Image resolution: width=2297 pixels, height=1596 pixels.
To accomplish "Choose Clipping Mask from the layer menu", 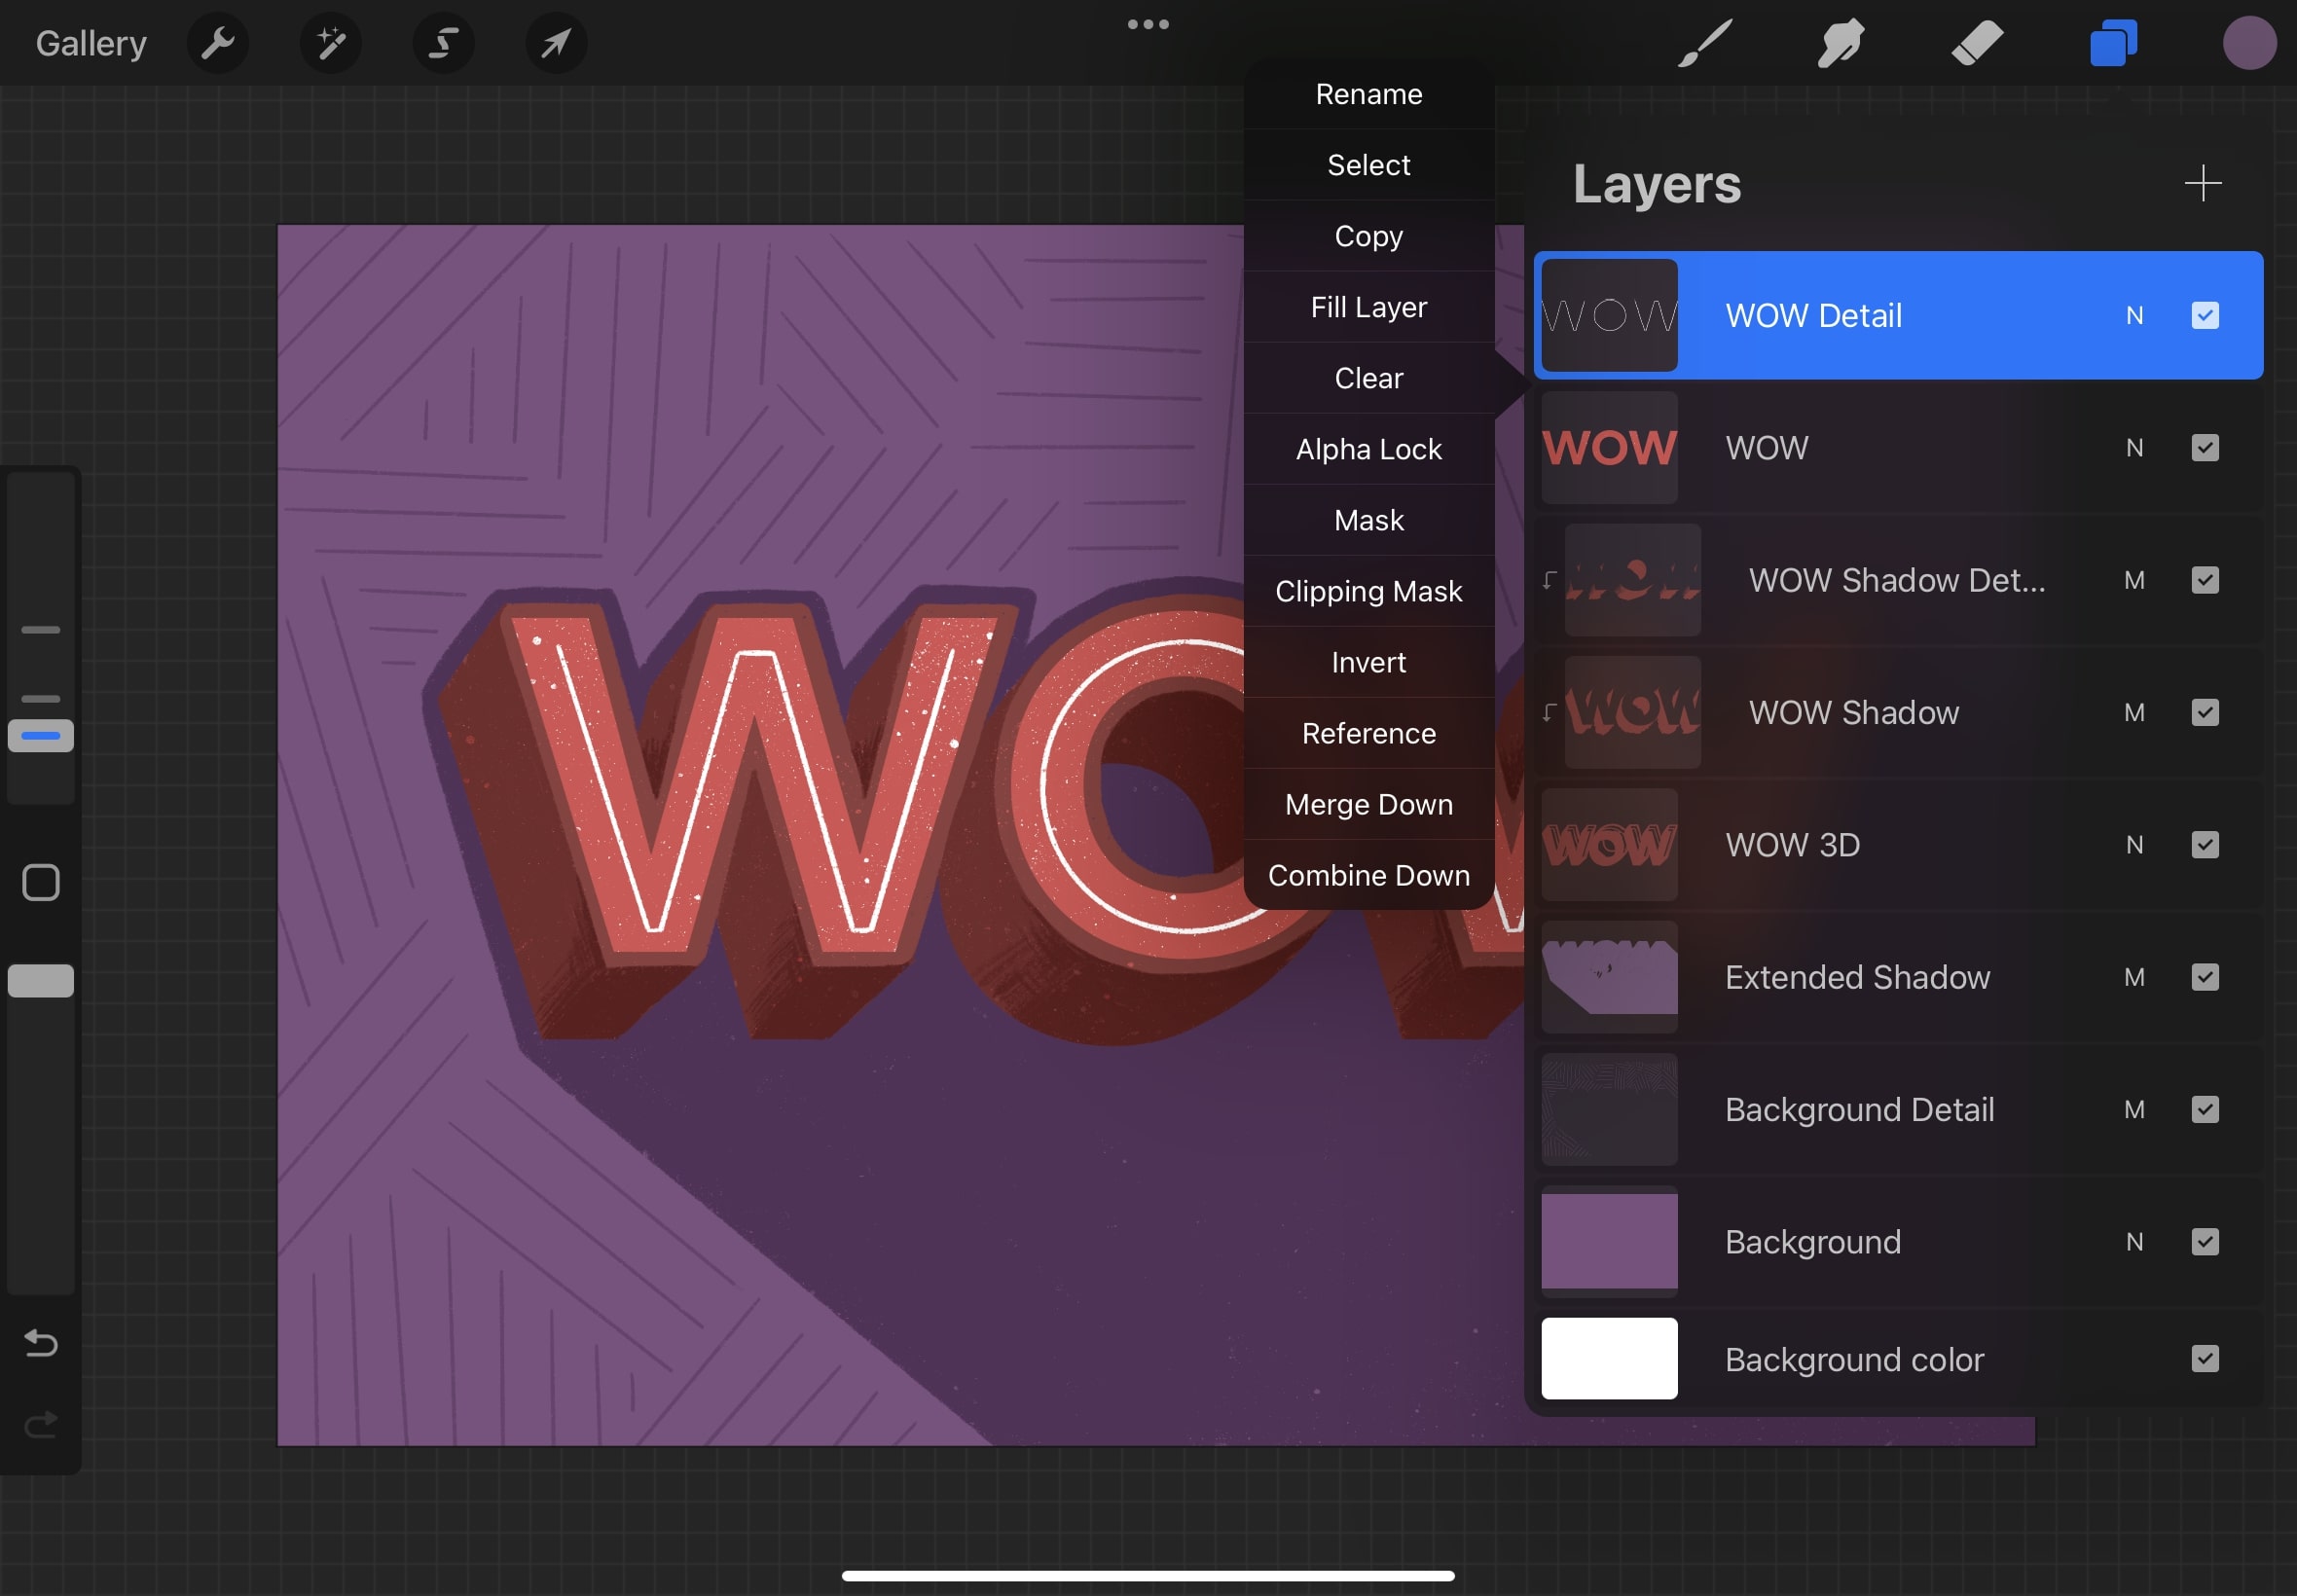I will point(1368,591).
